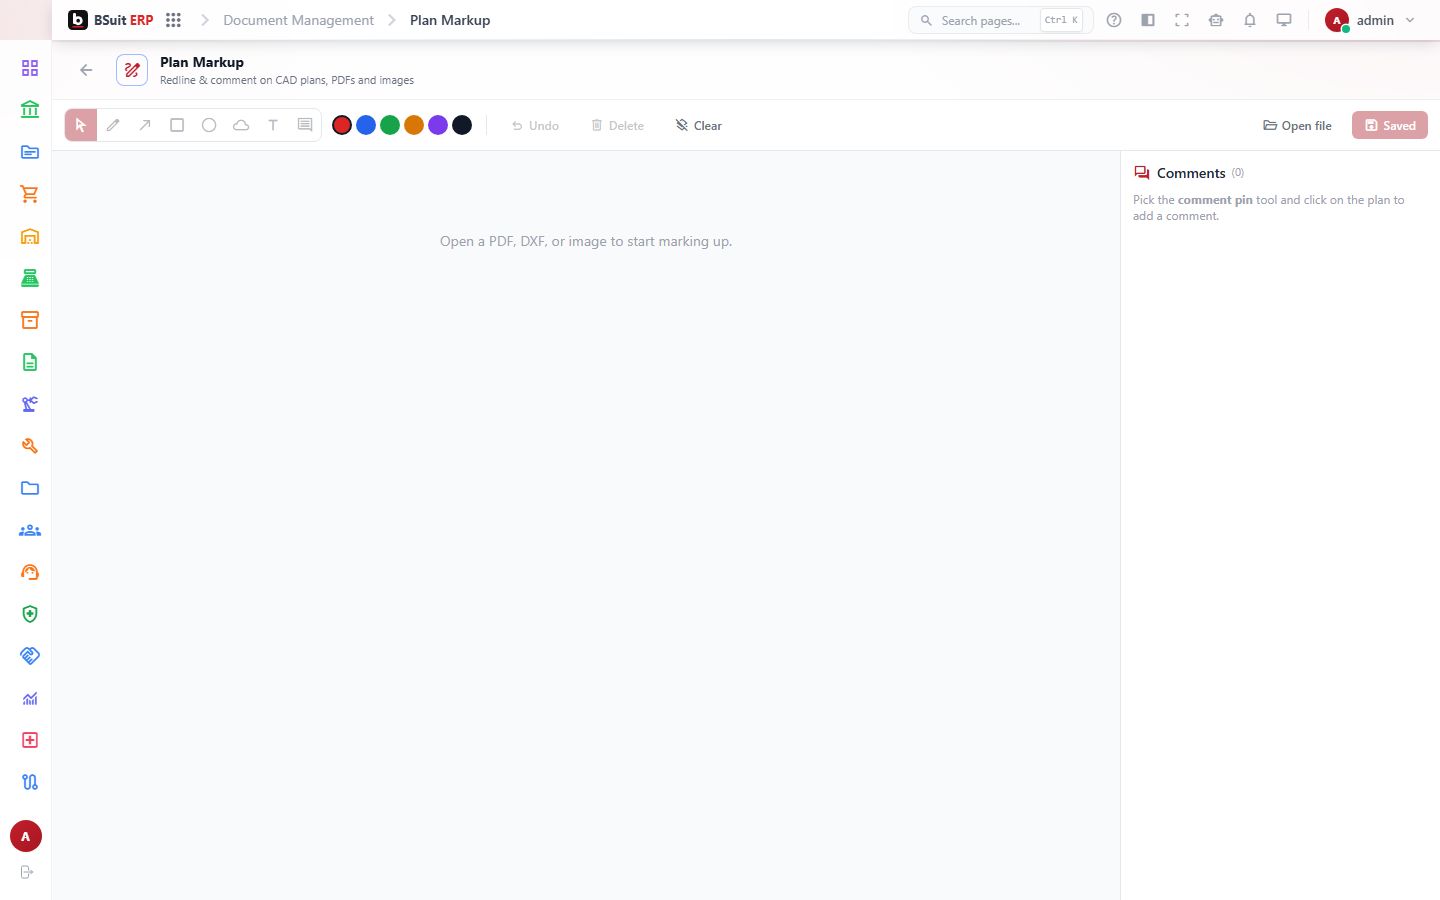The width and height of the screenshot is (1440, 900).
Task: Undo the last markup
Action: pos(535,125)
